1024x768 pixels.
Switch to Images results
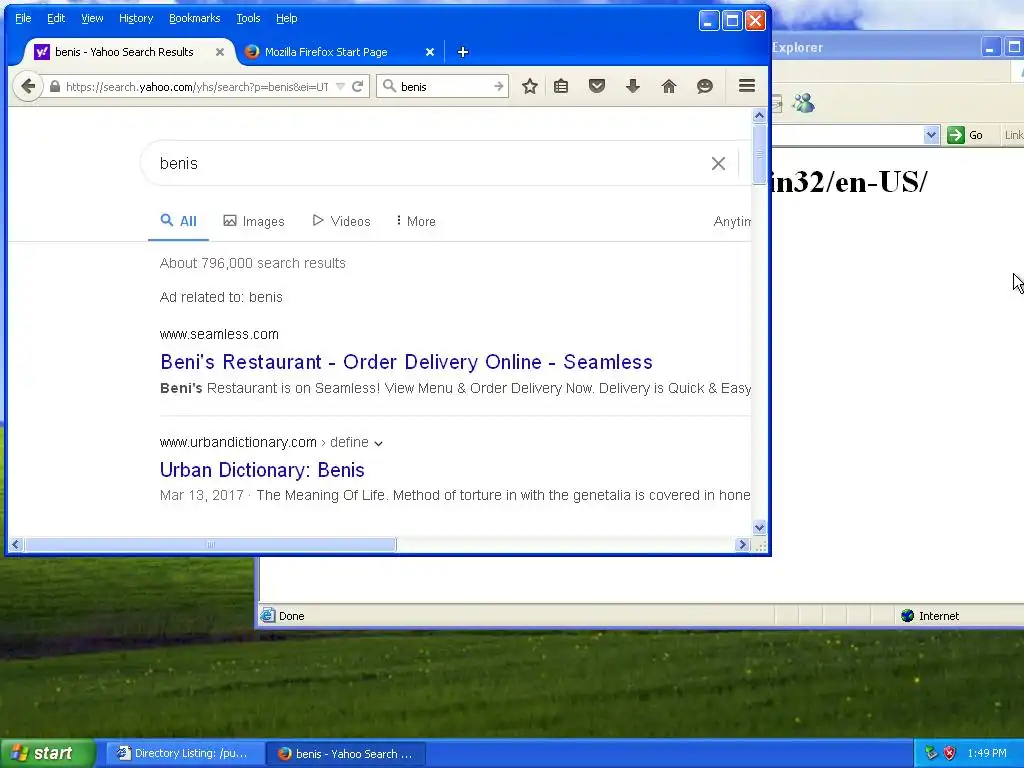tap(254, 221)
